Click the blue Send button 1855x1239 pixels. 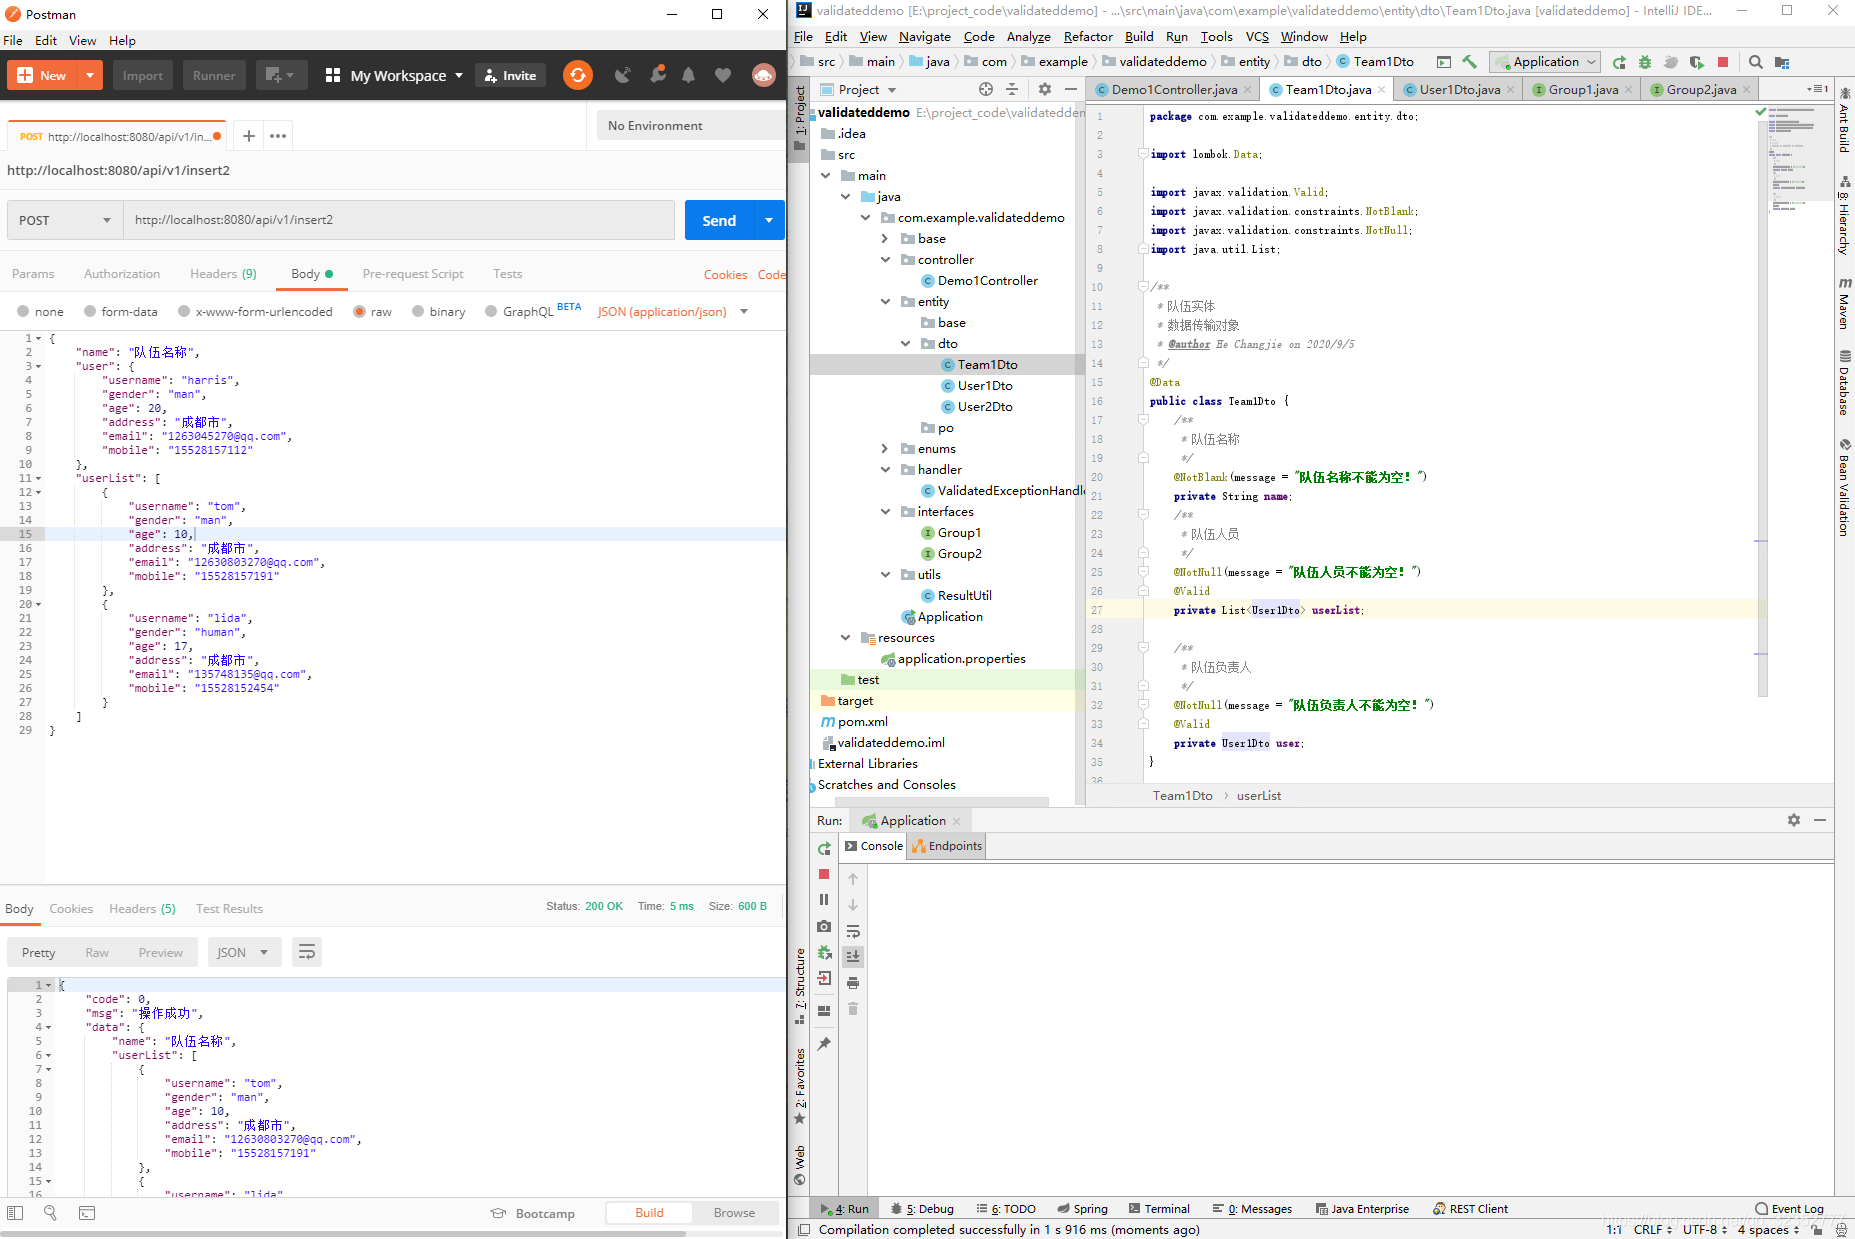tap(719, 220)
